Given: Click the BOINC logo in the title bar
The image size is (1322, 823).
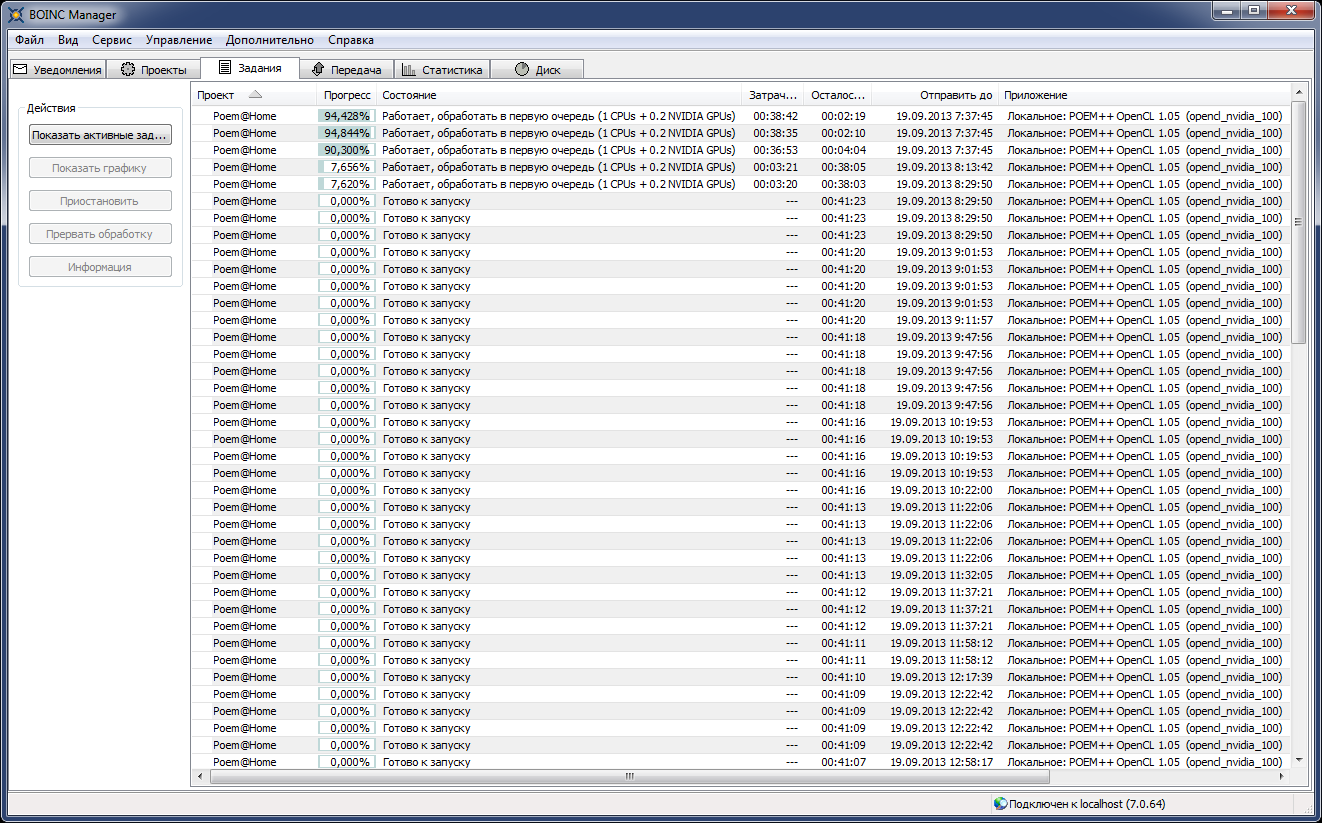Looking at the screenshot, I should (x=17, y=14).
